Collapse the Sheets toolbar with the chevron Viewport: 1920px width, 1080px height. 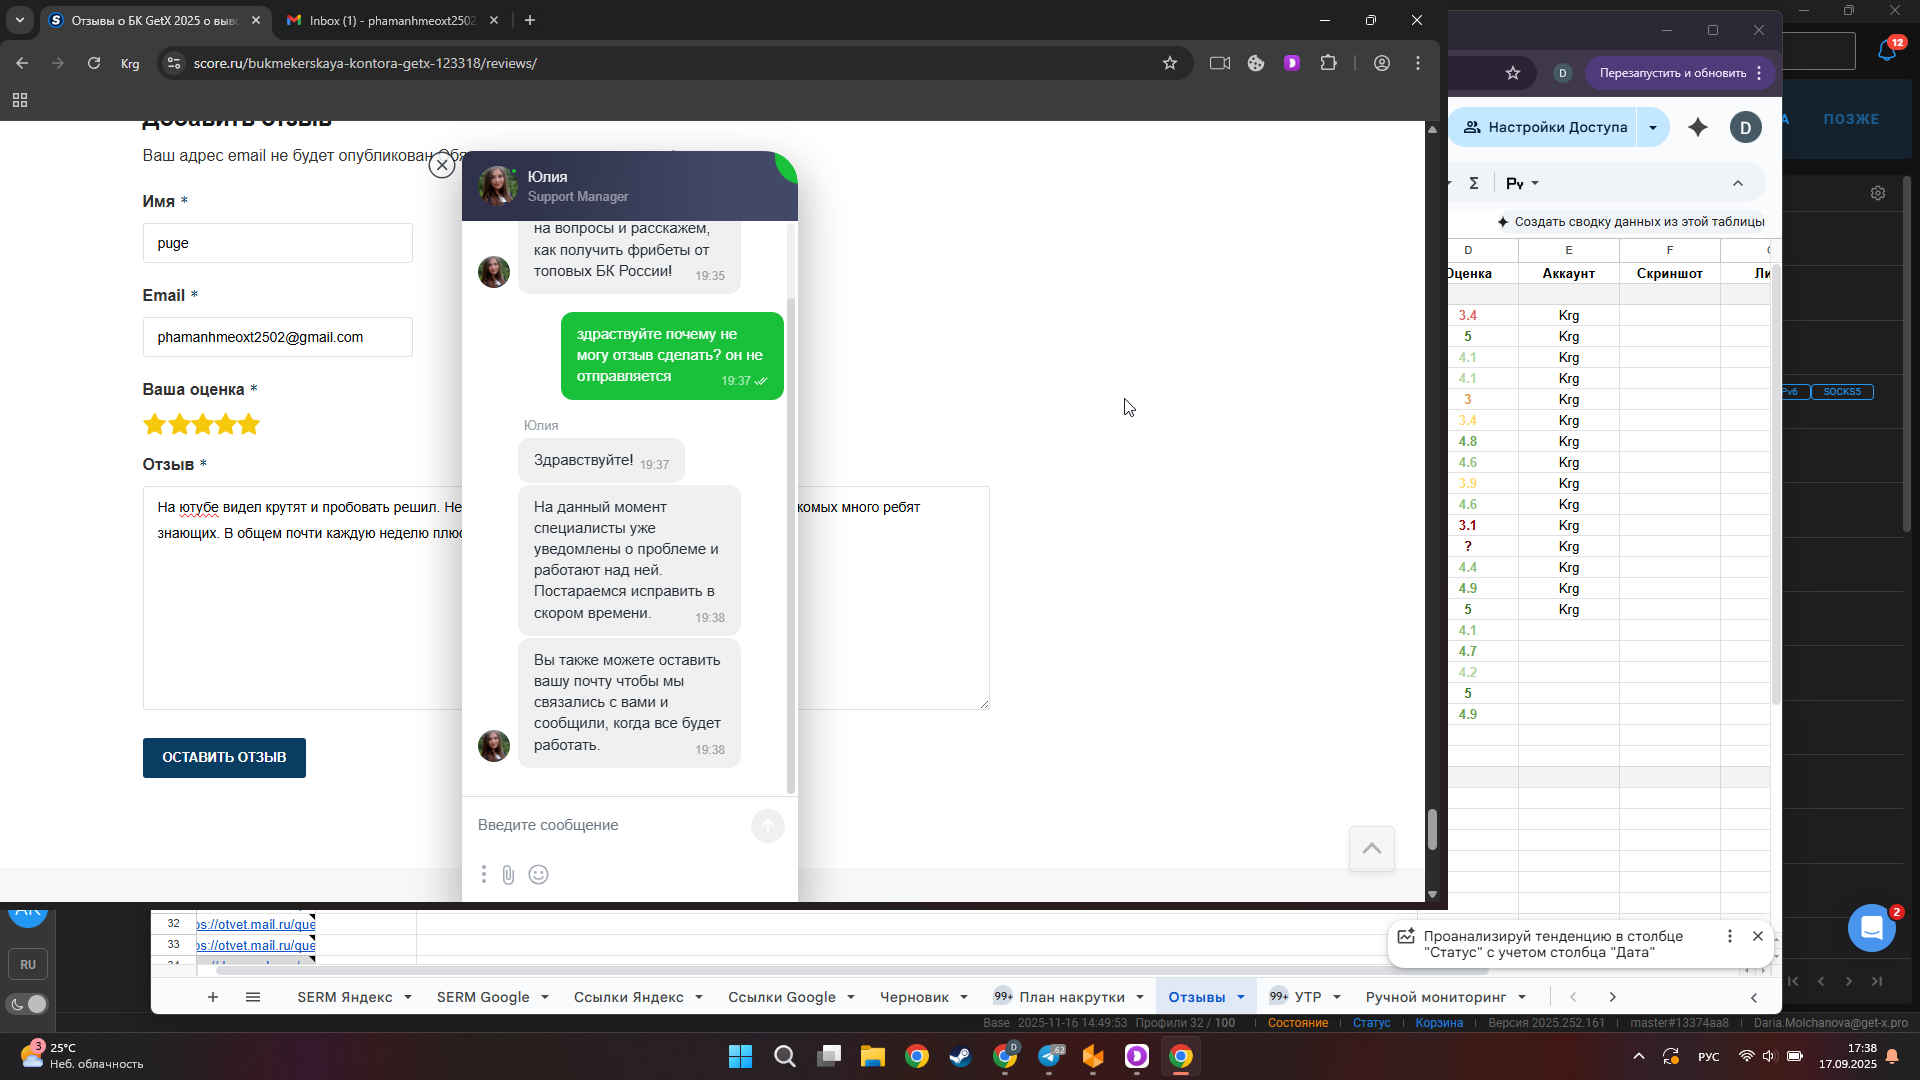pyautogui.click(x=1738, y=183)
